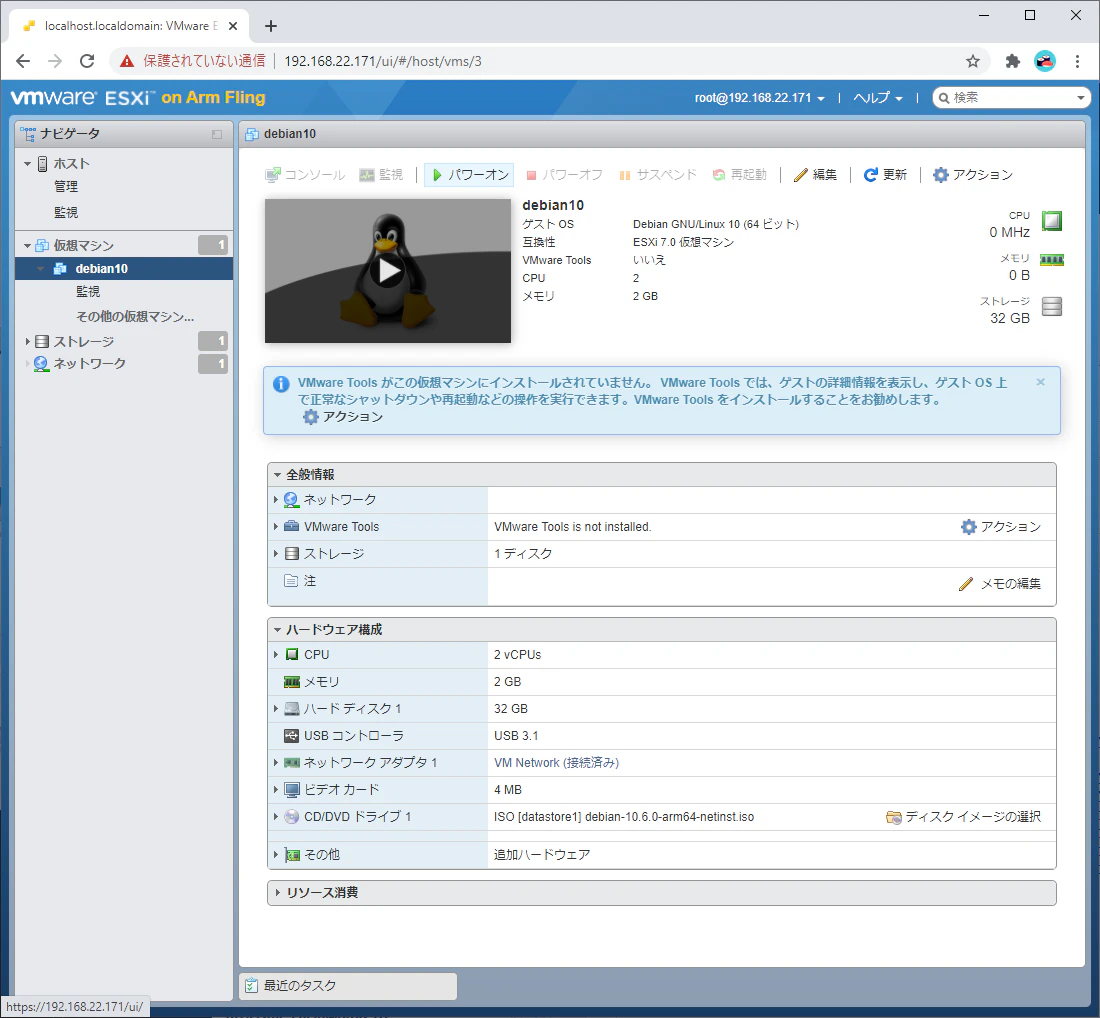Open the アクション gear menu in toolbar
The height and width of the screenshot is (1018, 1100).
click(973, 175)
